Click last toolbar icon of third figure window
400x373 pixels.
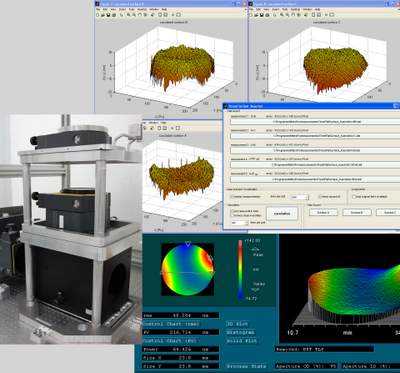point(178,128)
